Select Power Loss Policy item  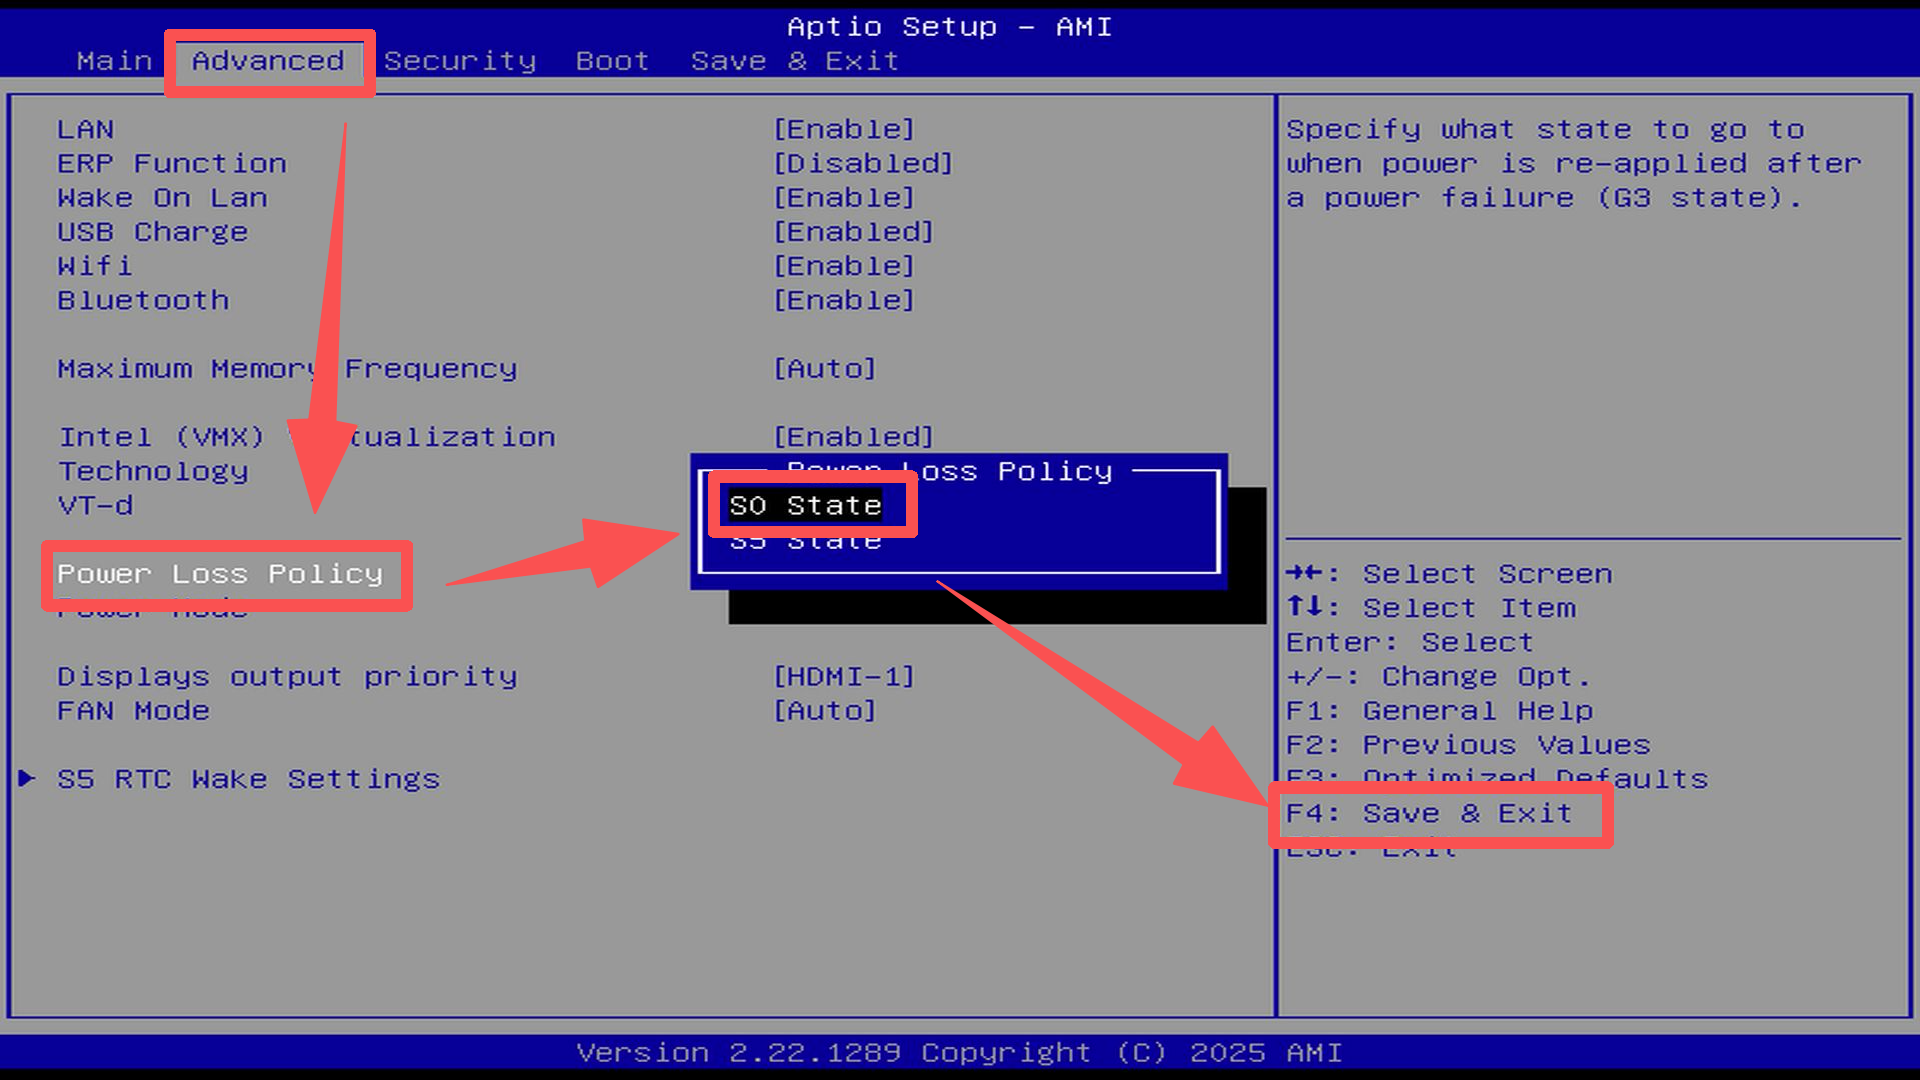tap(220, 574)
